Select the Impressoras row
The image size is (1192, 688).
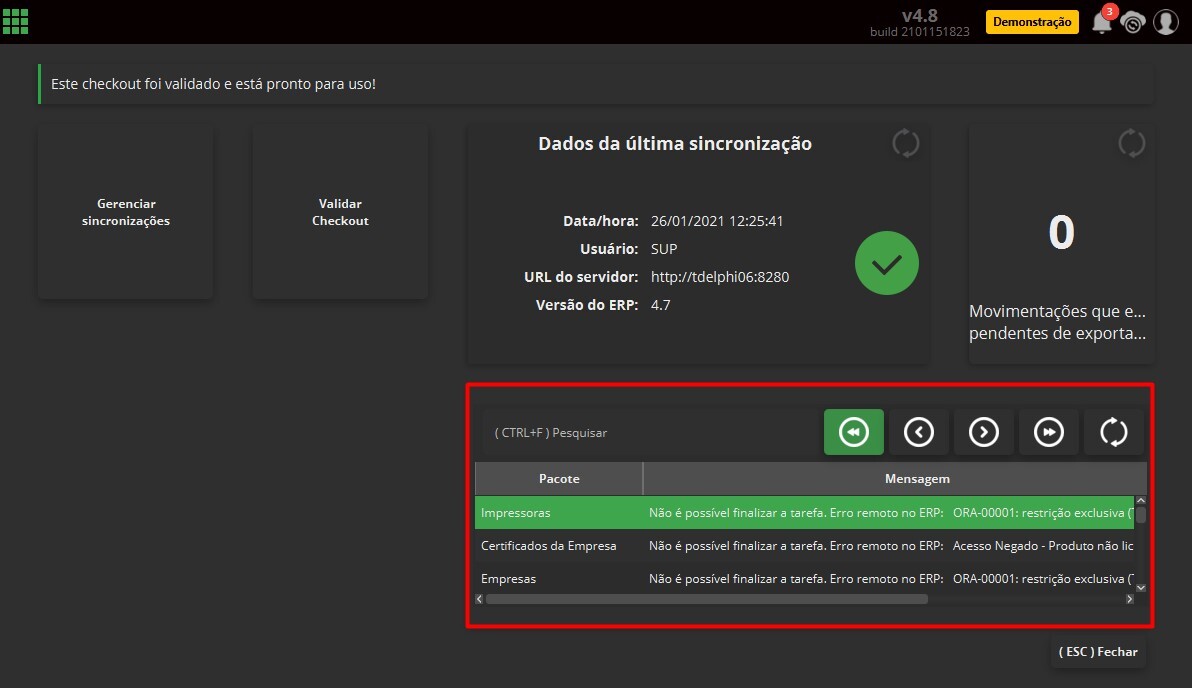coord(804,512)
